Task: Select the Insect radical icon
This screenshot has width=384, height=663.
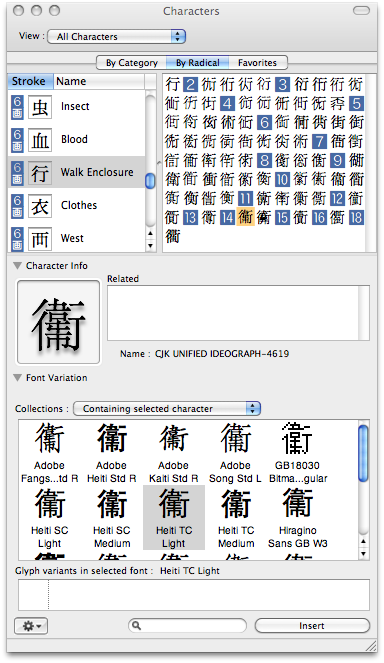Action: click(x=40, y=107)
